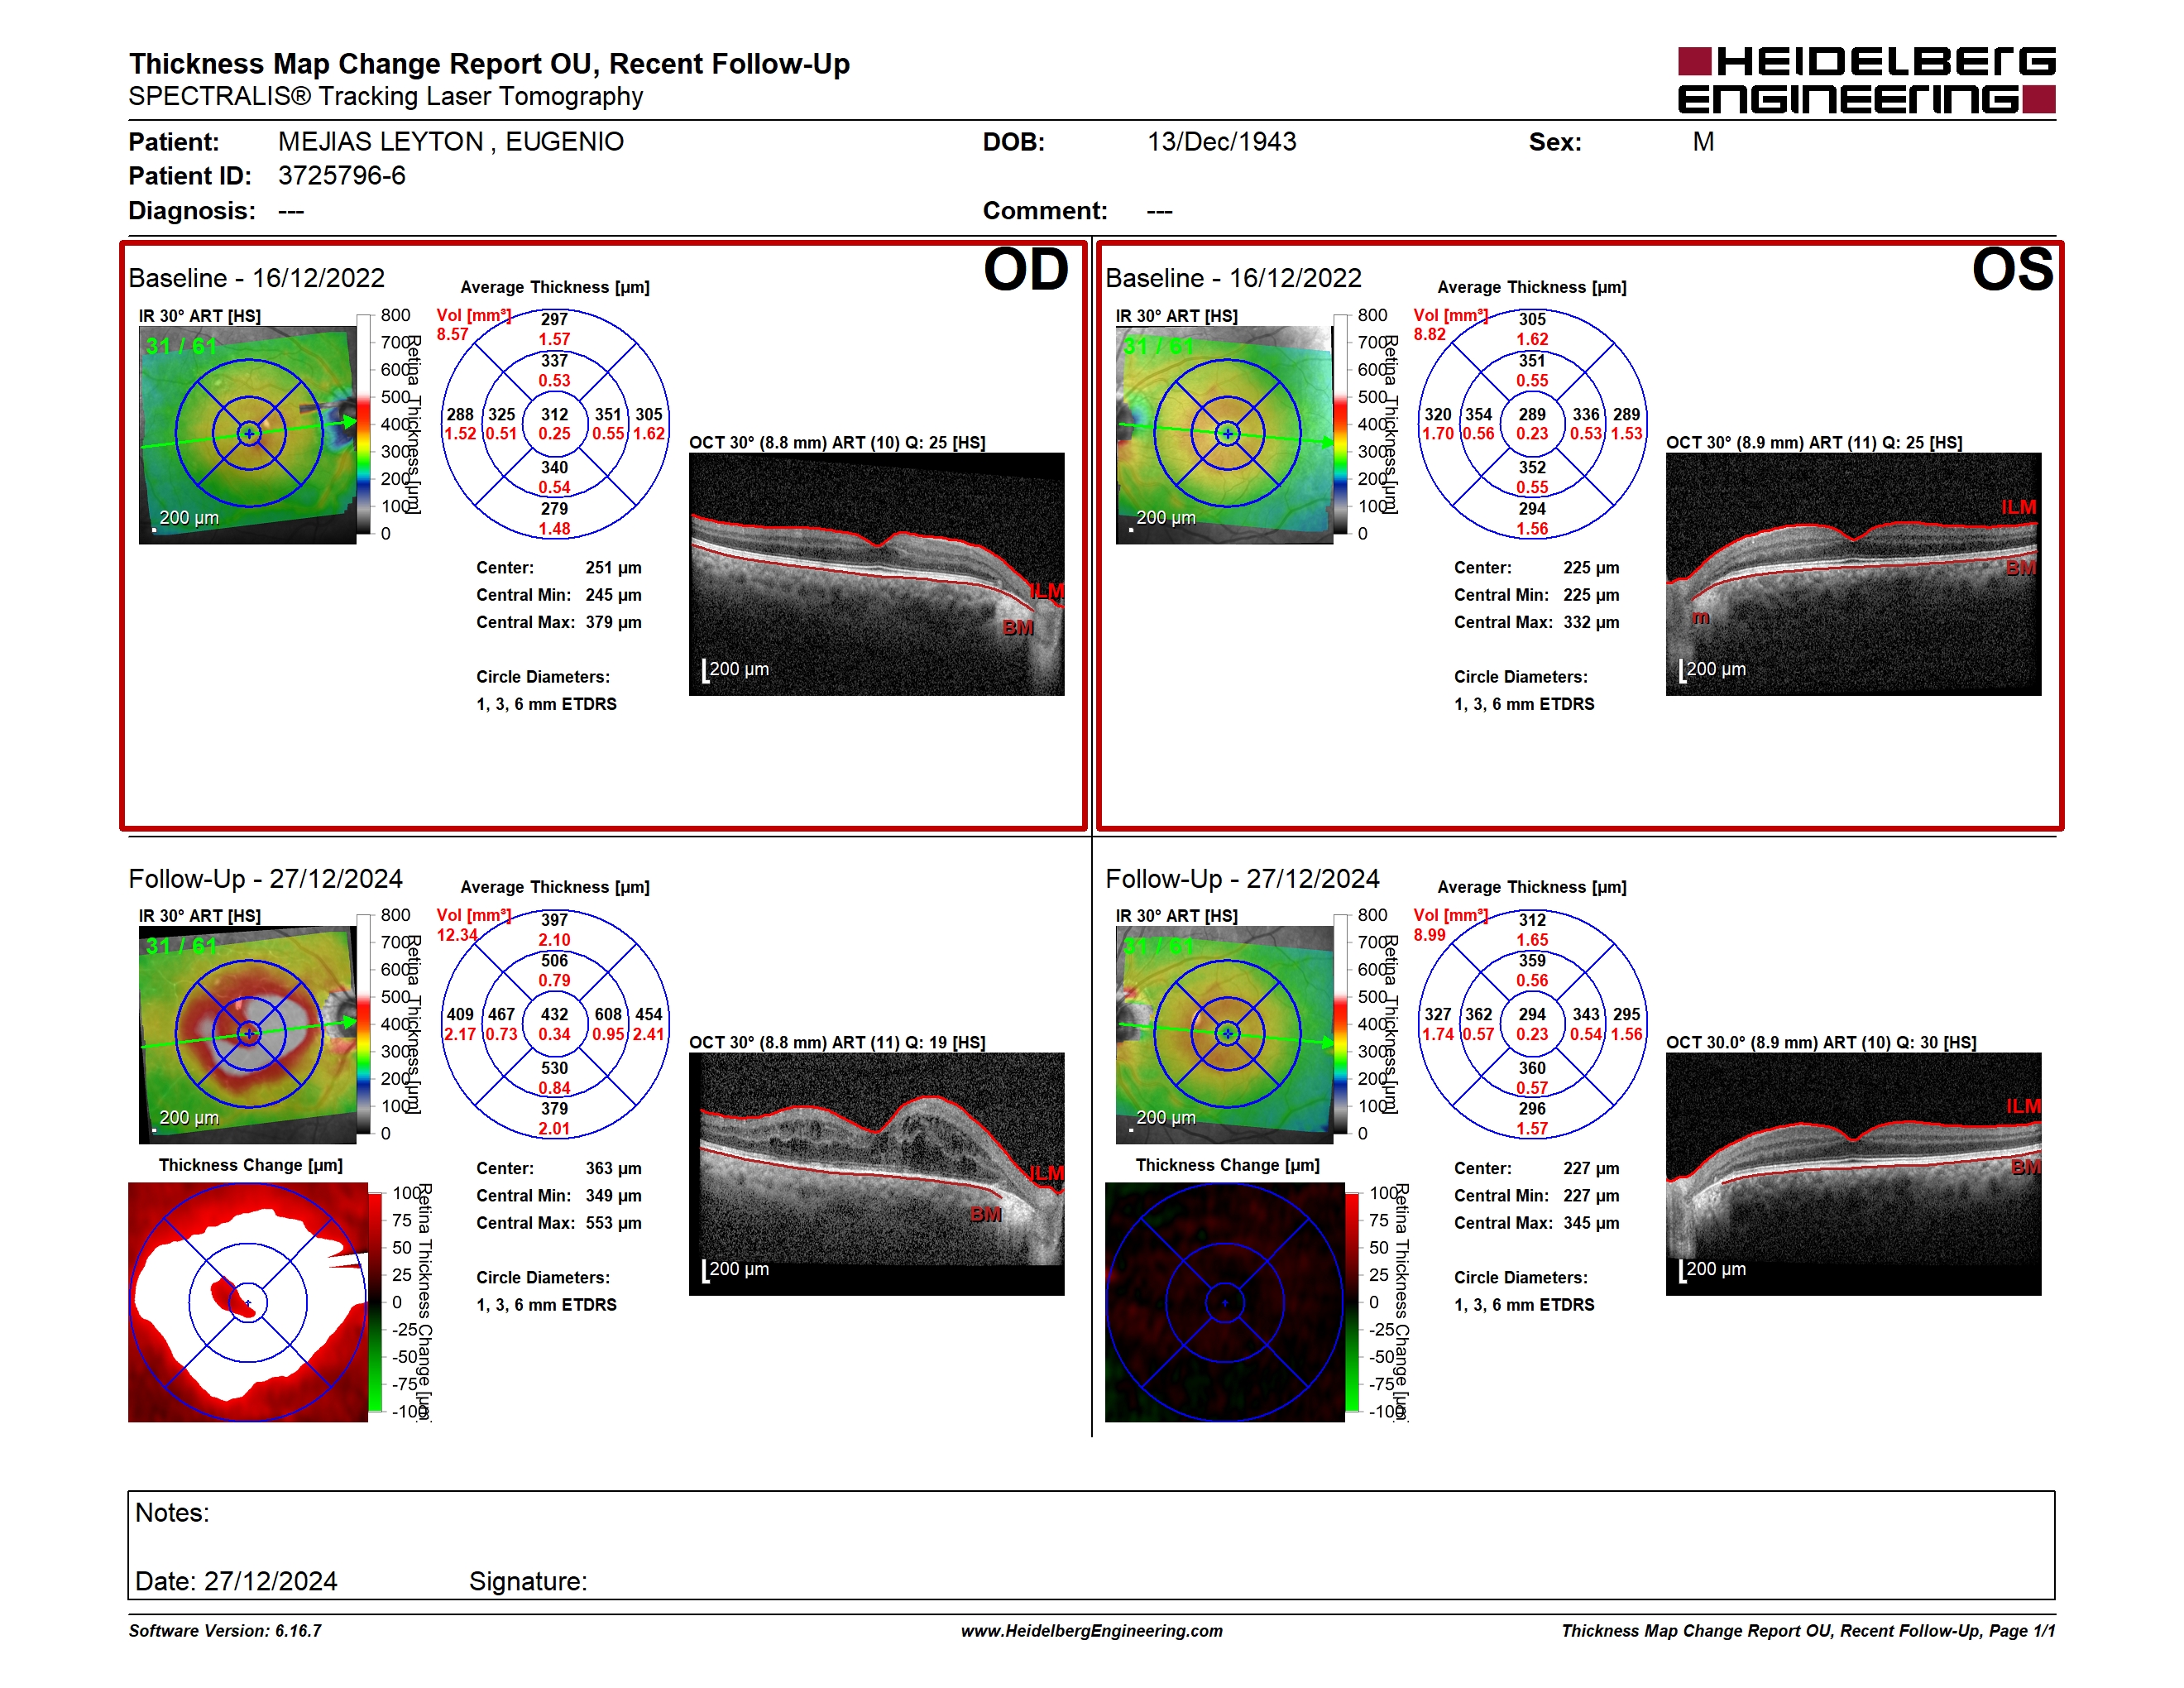Select the OS follow-up ETDRS thickness grid
The image size is (2184, 1688).
pyautogui.click(x=1532, y=1024)
